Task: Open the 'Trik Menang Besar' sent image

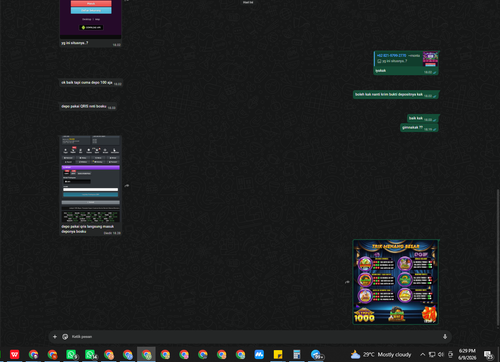Action: (x=396, y=282)
